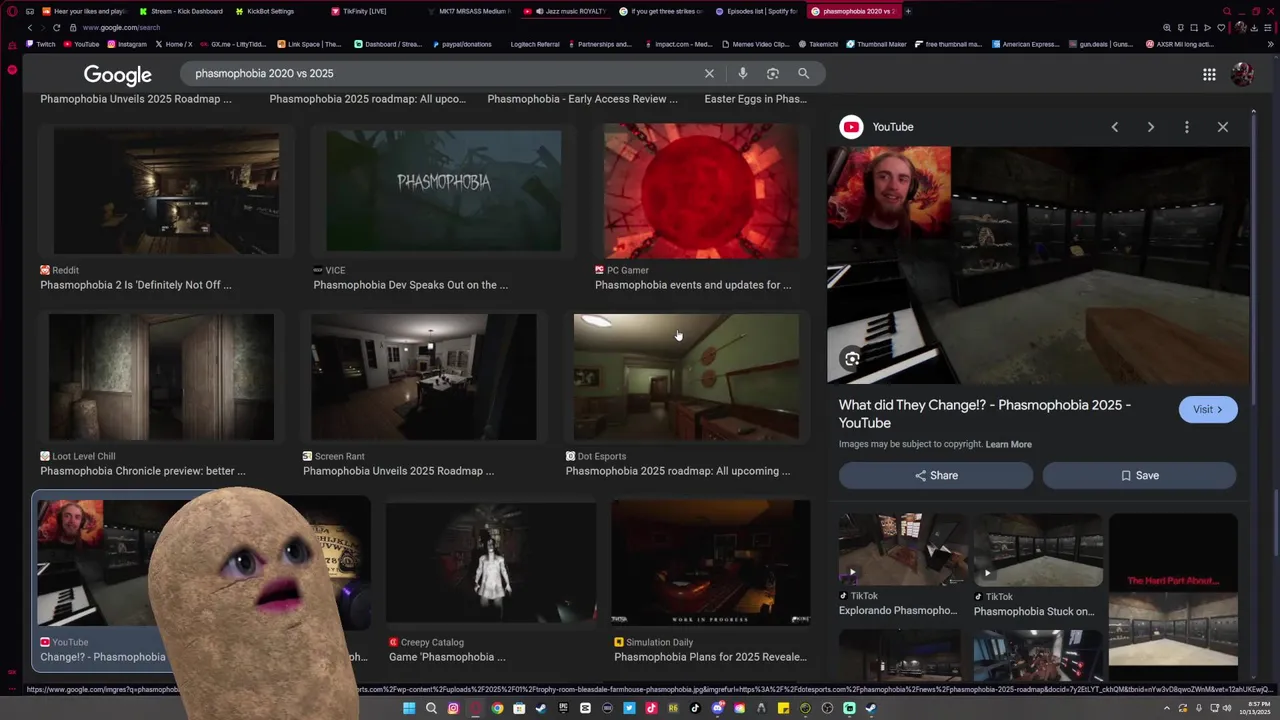
Task: Open the Thumbnail Maker bookmark
Action: tap(876, 44)
